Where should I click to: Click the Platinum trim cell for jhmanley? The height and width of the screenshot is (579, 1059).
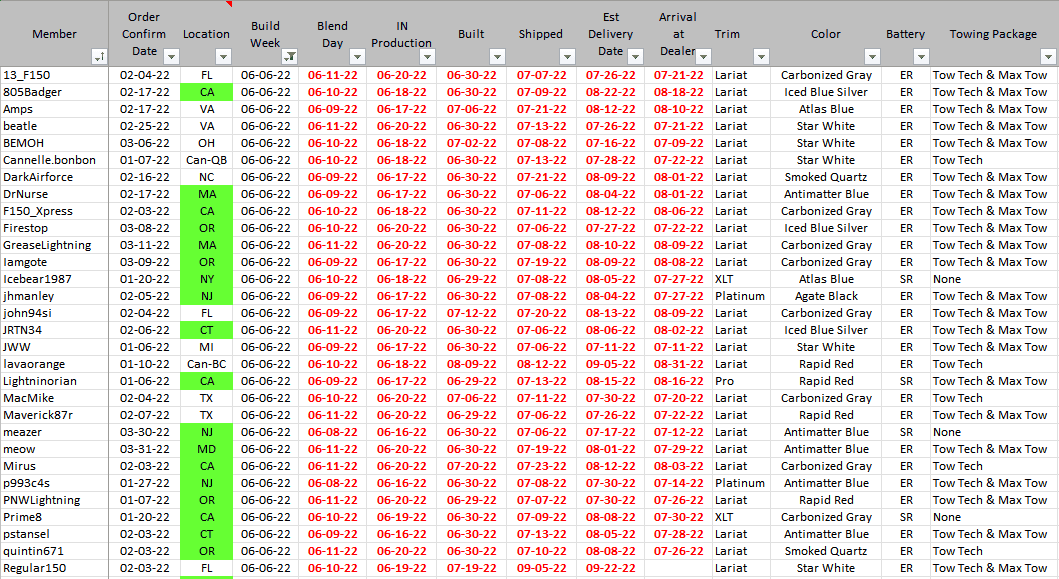tap(739, 296)
